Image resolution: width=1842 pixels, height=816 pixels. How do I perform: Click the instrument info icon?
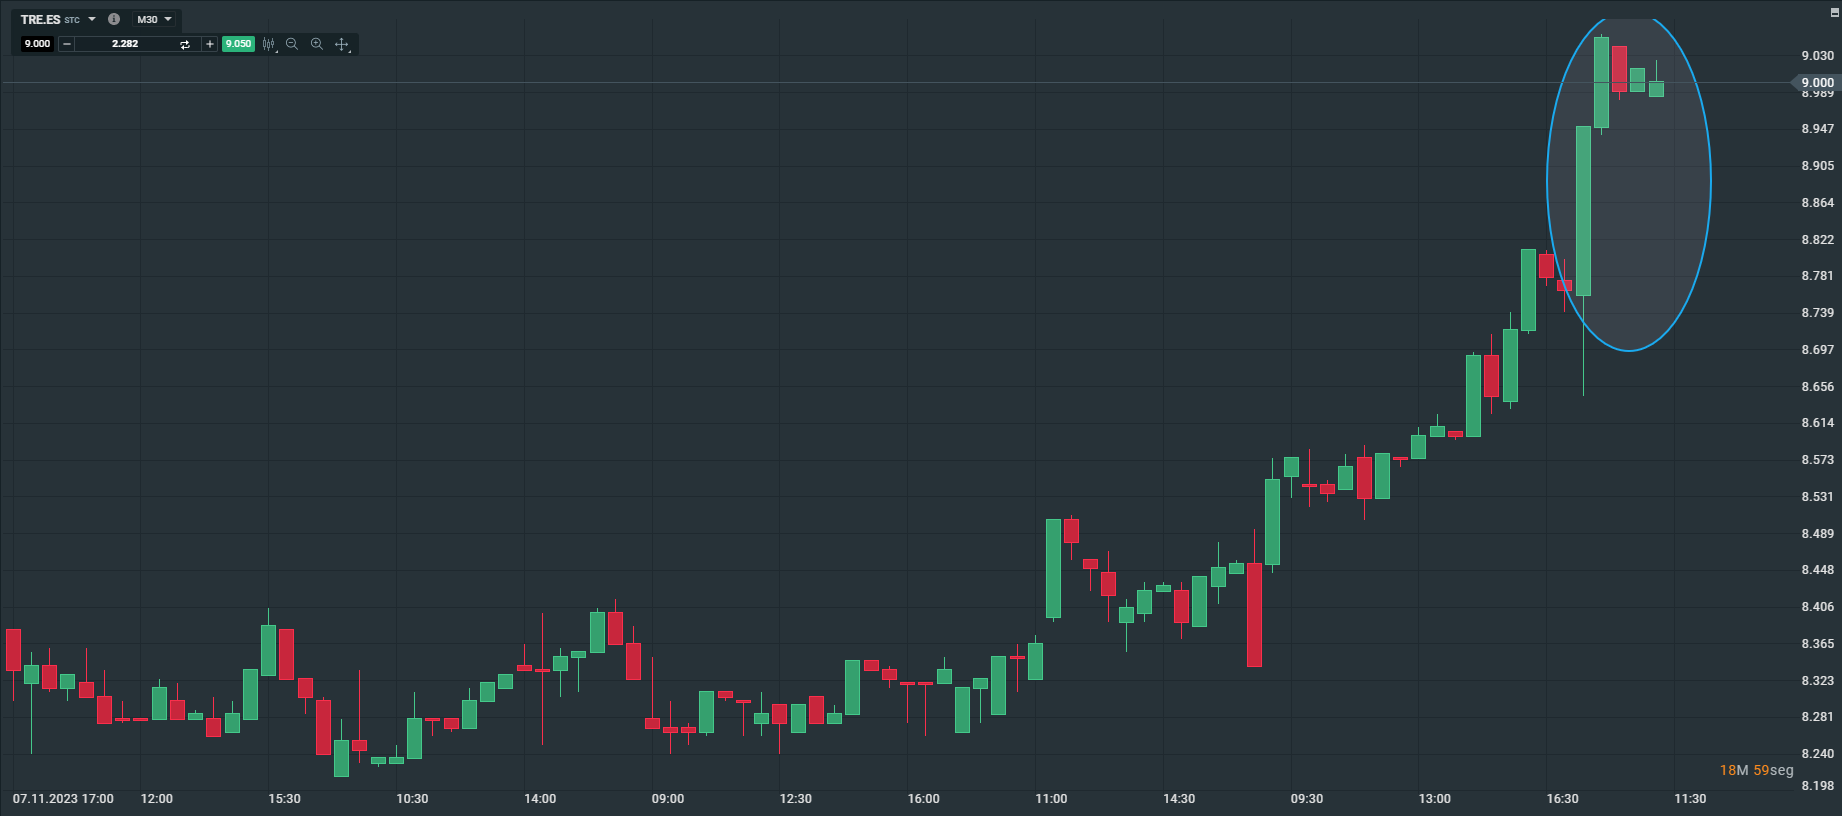click(114, 19)
